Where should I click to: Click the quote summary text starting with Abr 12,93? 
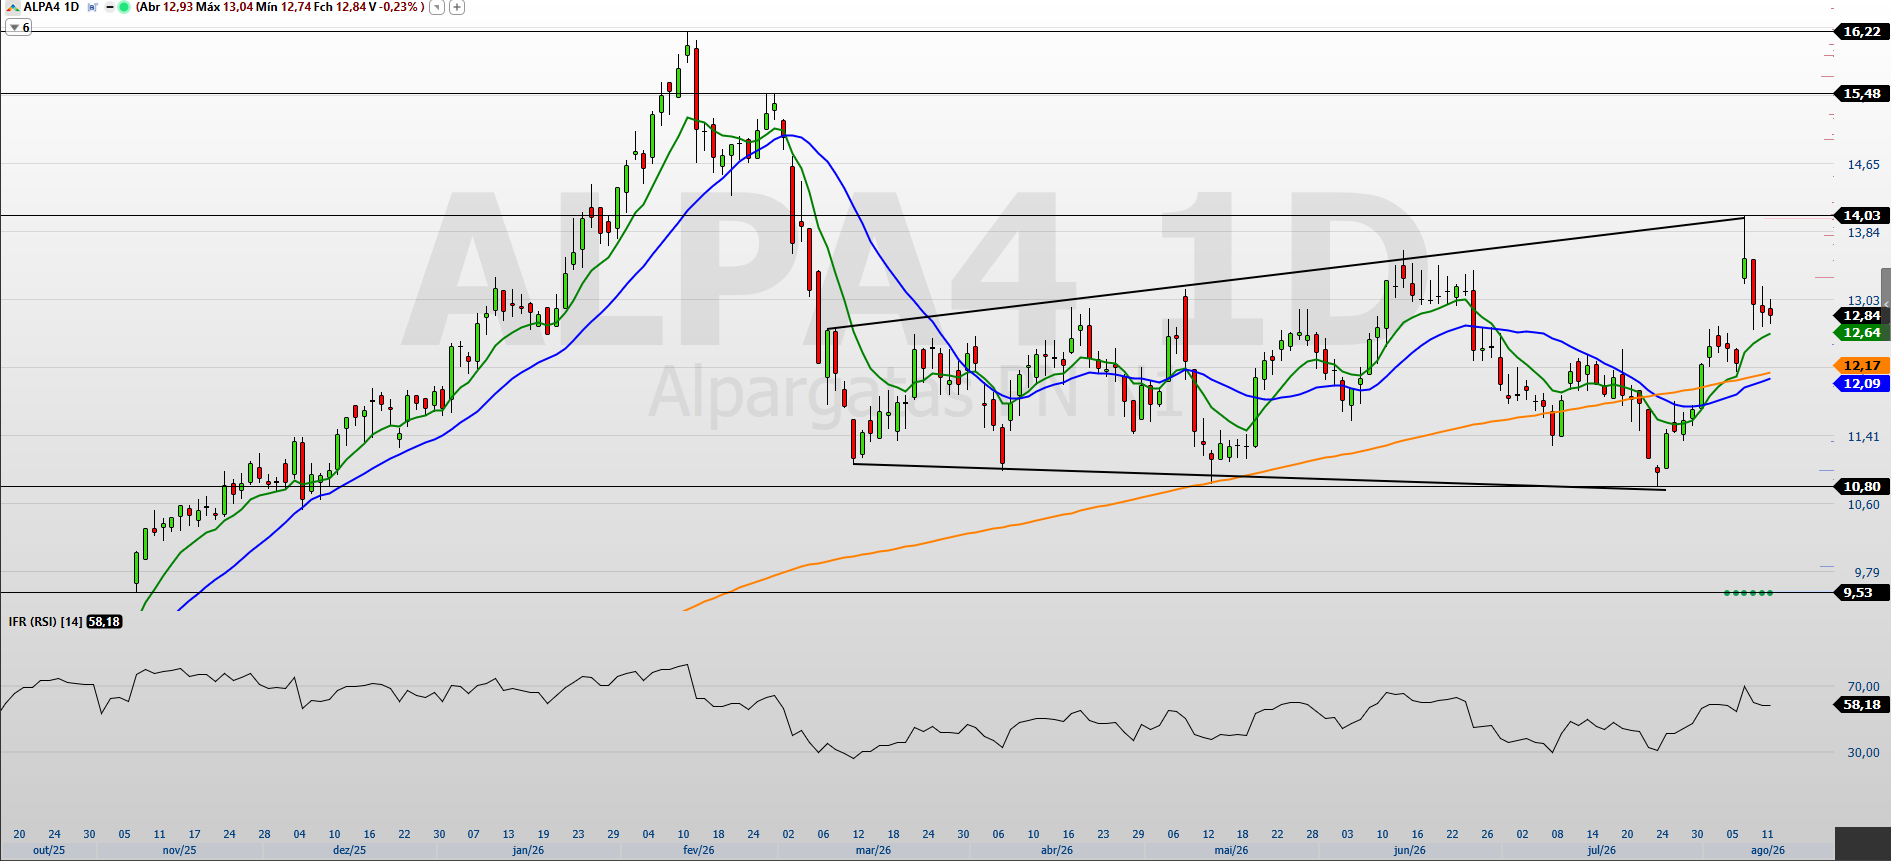coord(280,7)
